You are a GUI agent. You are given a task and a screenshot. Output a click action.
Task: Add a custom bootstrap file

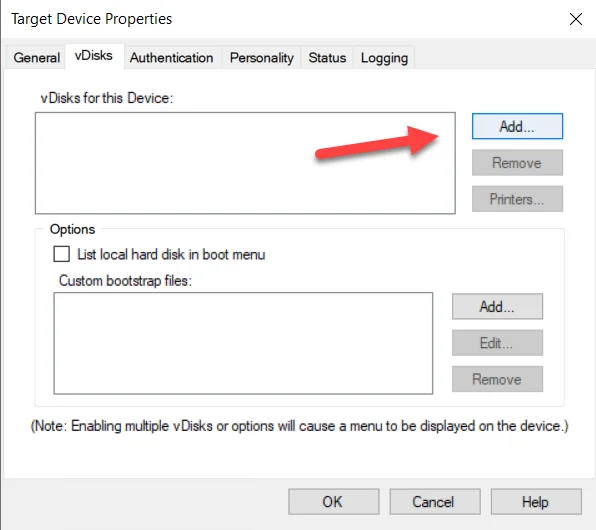click(x=497, y=306)
